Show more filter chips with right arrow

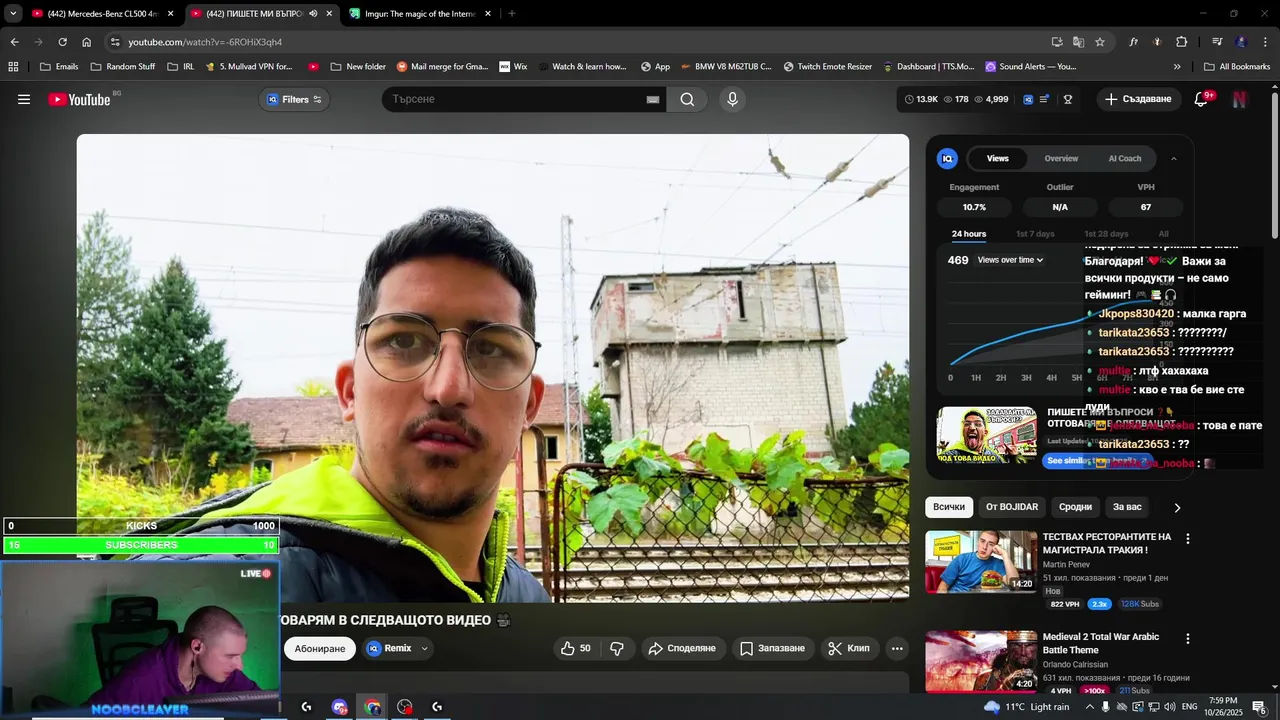[x=1177, y=507]
